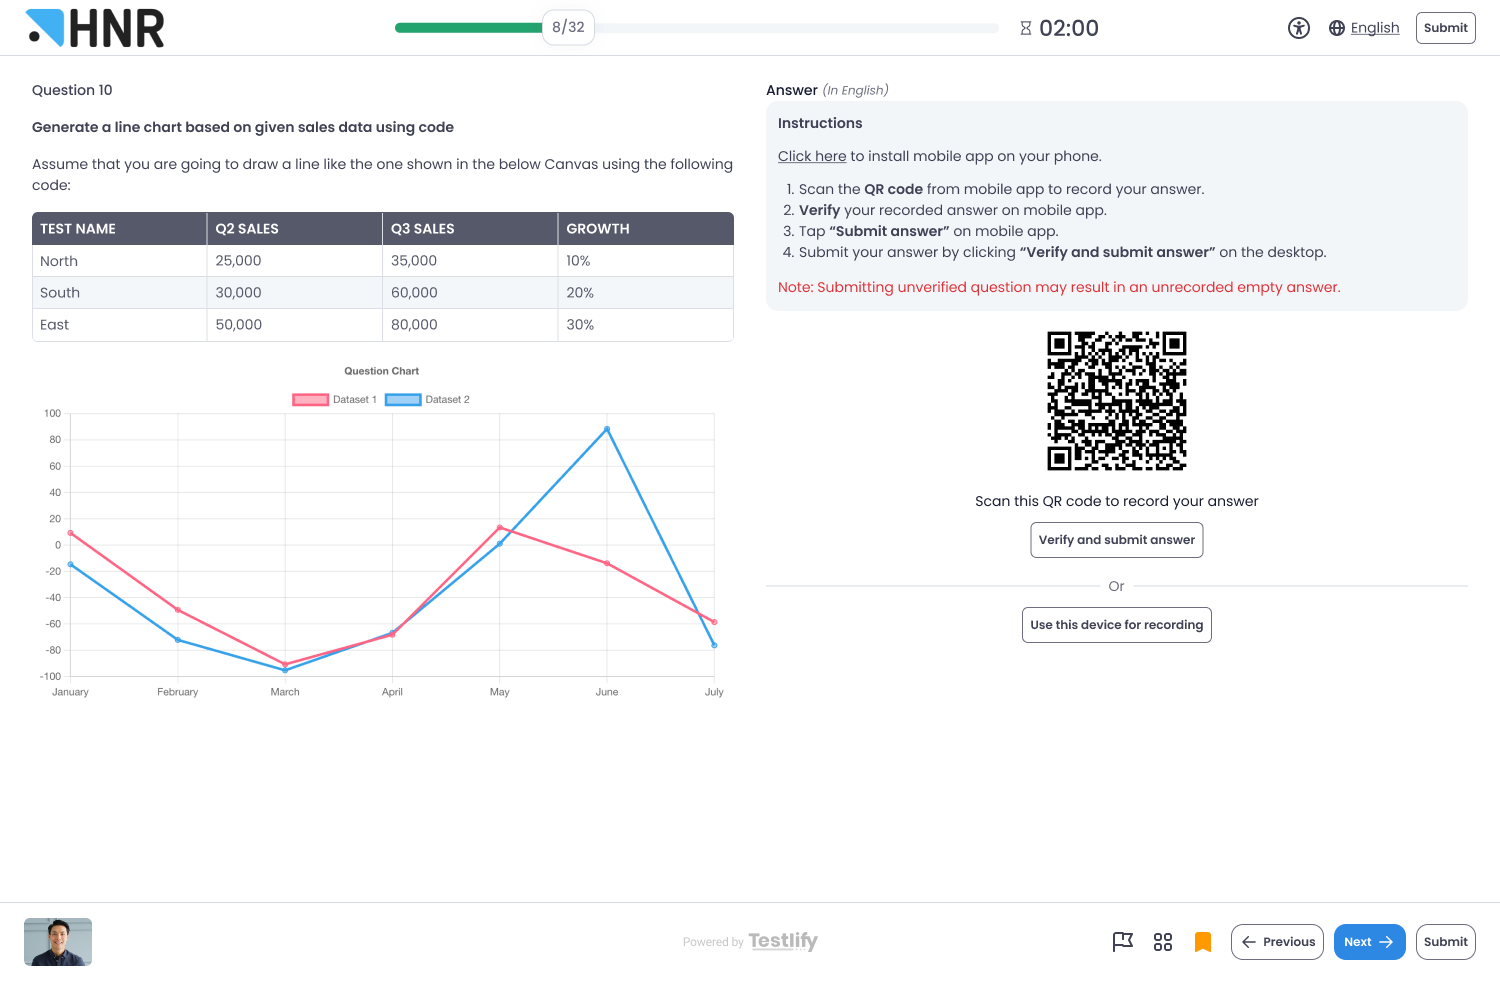1500x982 pixels.
Task: Choose Use this device for recording
Action: pyautogui.click(x=1117, y=625)
